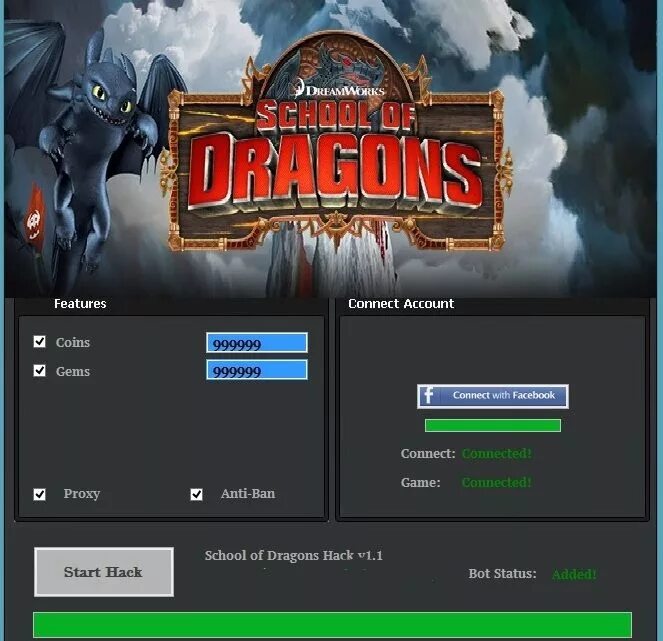Image resolution: width=663 pixels, height=641 pixels.
Task: Click the Game: label
Action: coord(420,482)
